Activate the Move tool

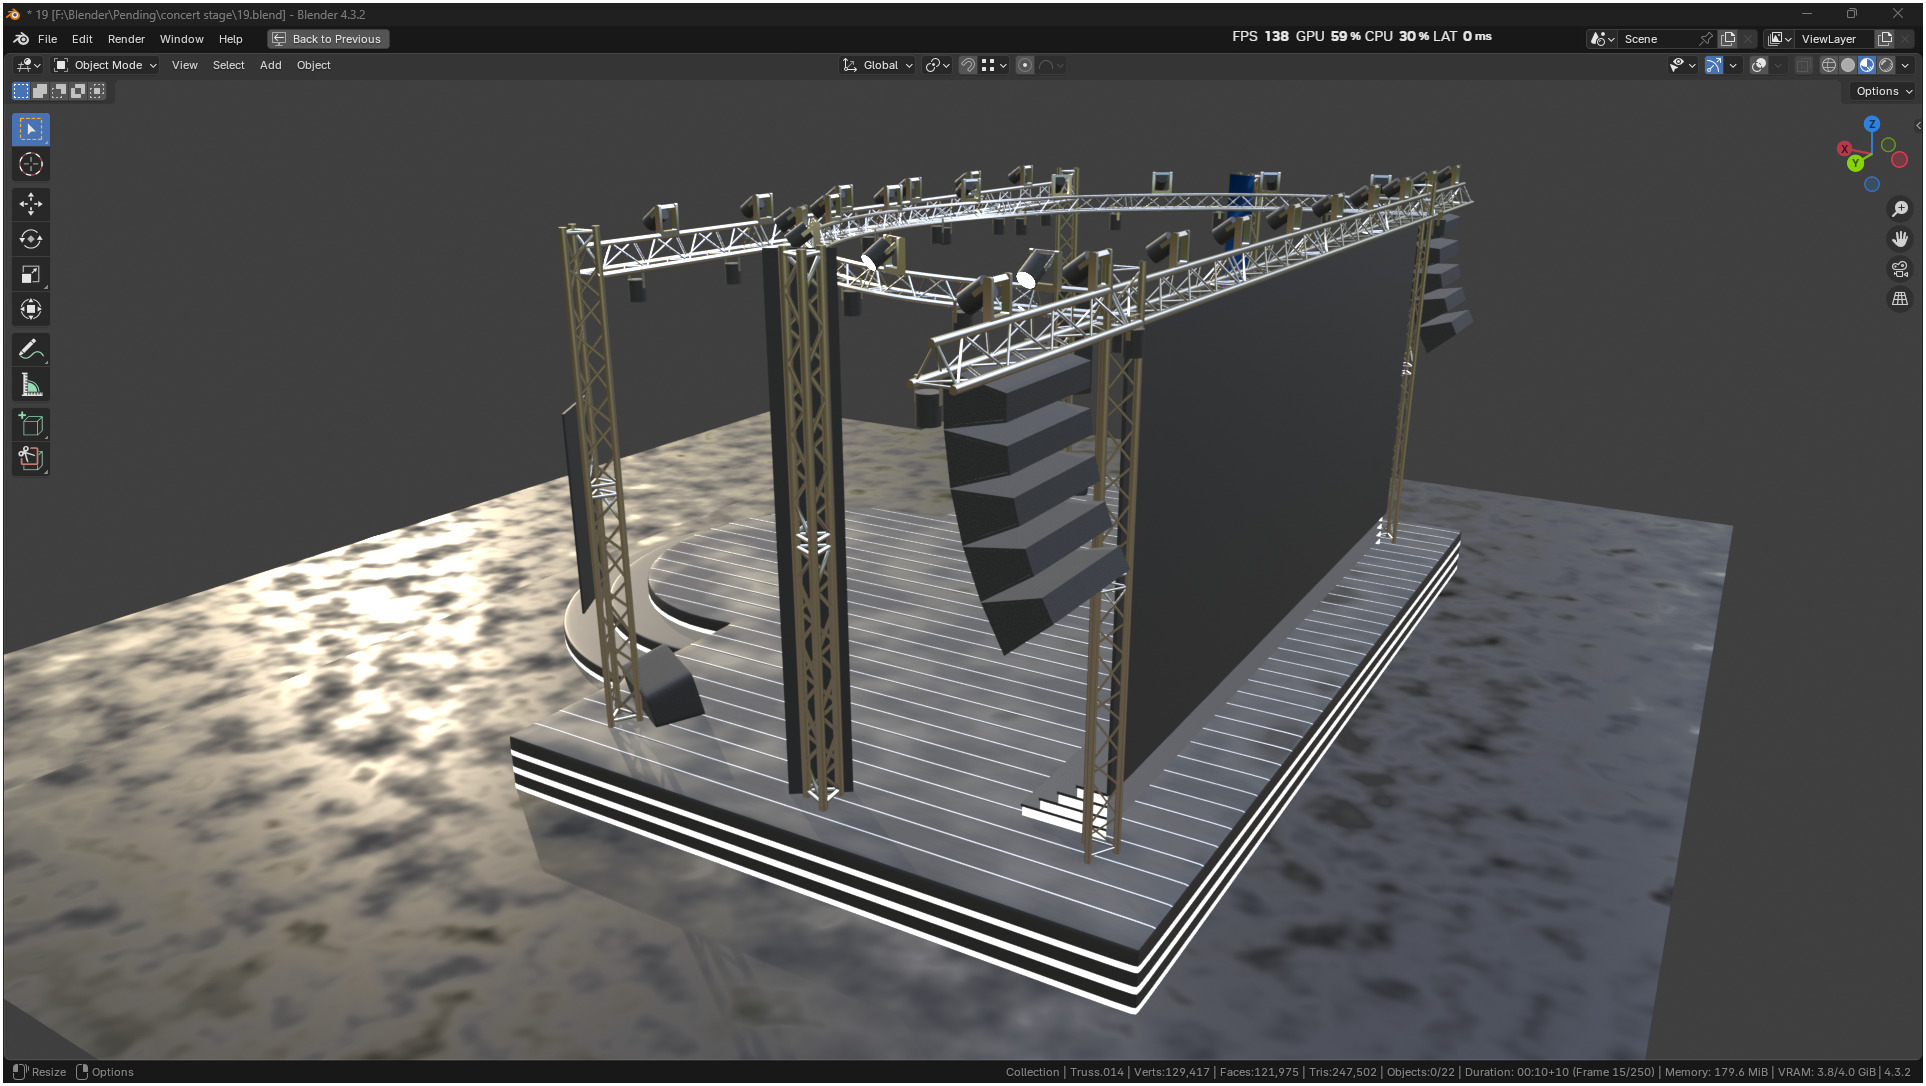pos(31,204)
